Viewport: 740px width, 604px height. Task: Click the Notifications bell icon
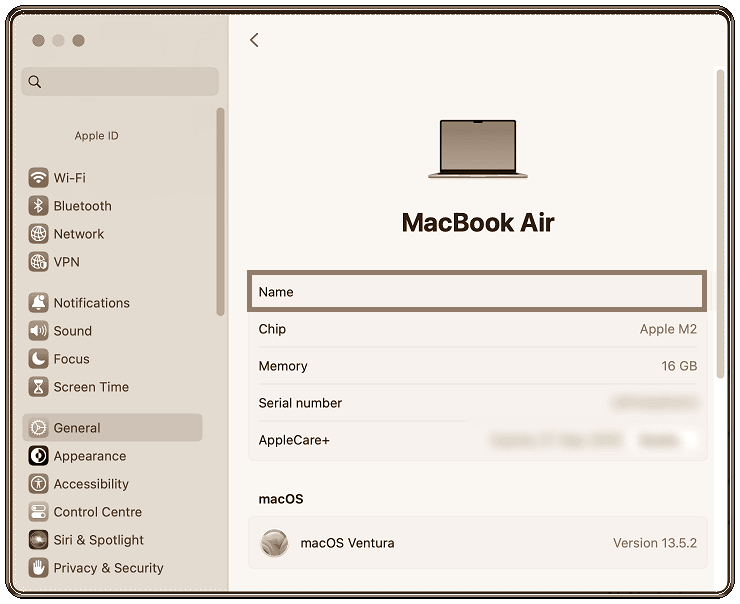coord(38,302)
